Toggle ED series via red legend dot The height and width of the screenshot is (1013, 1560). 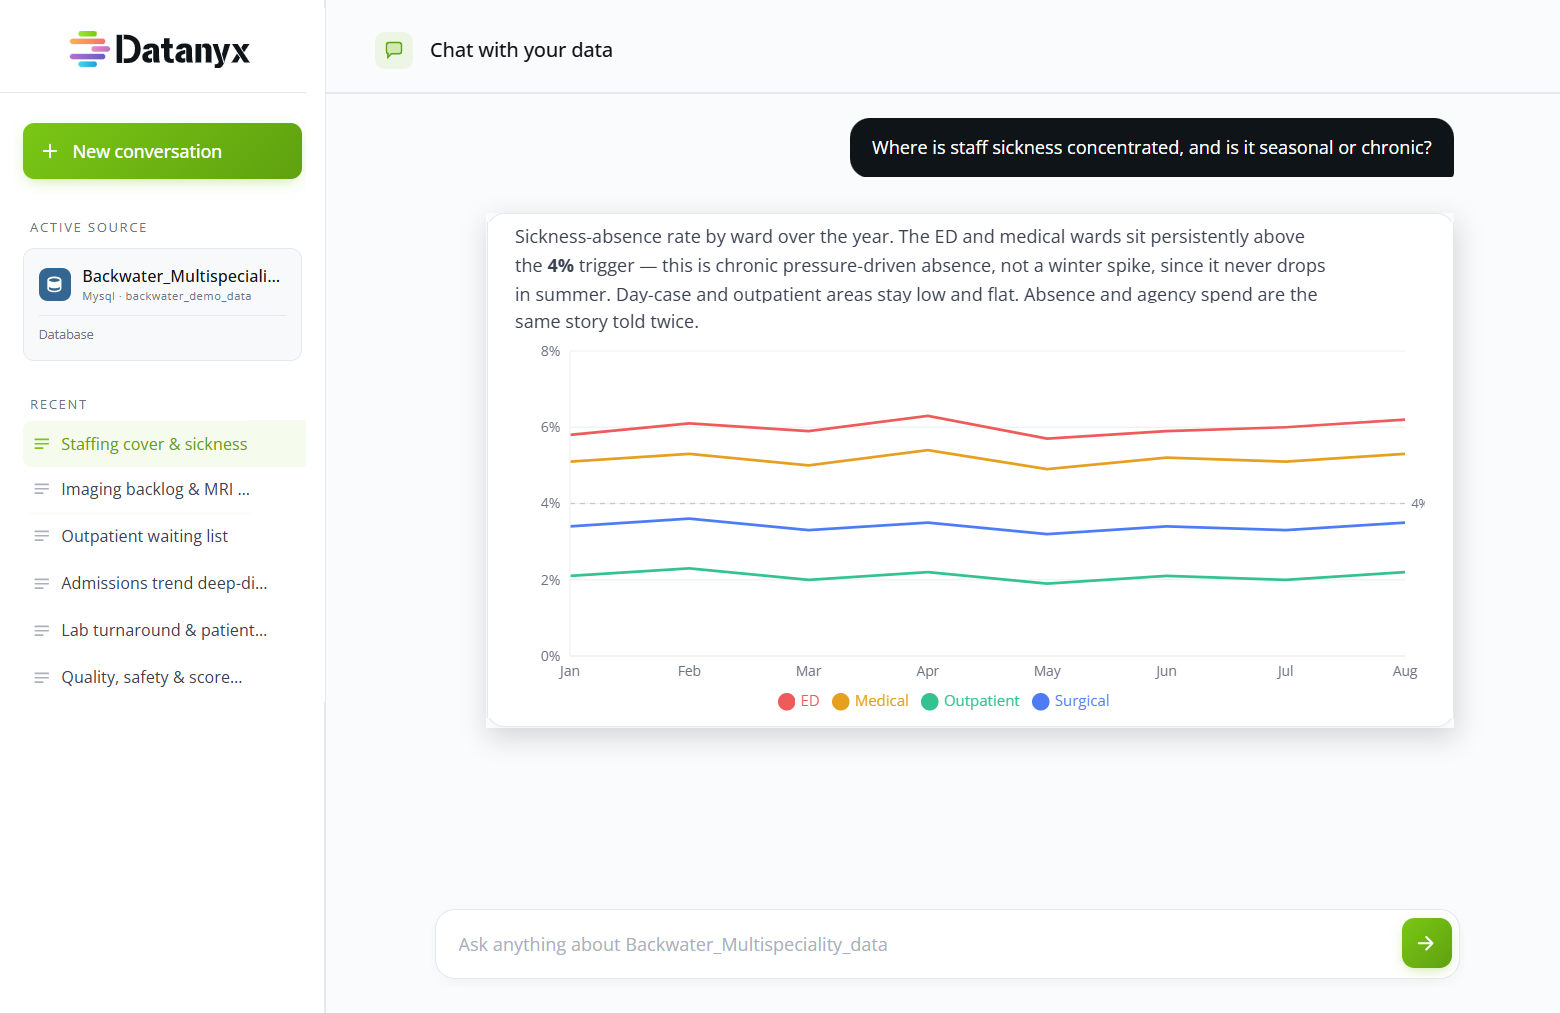[787, 701]
